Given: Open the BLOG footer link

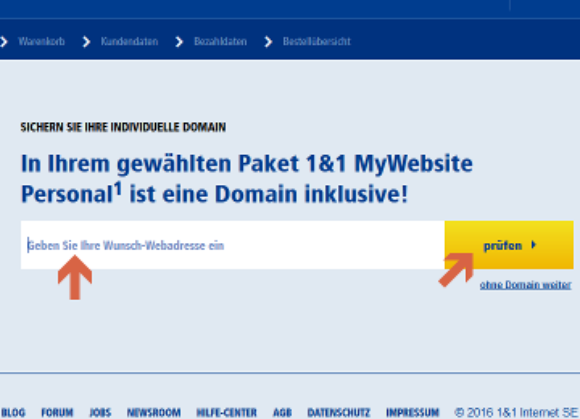Looking at the screenshot, I should pos(13,412).
